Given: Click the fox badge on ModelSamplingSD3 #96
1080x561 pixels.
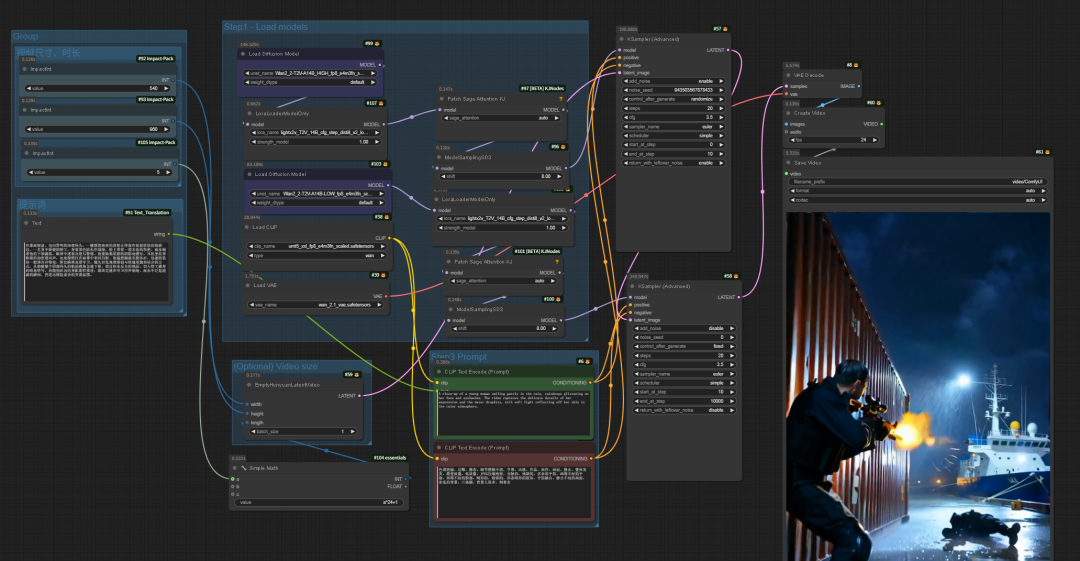Looking at the screenshot, I should point(563,147).
